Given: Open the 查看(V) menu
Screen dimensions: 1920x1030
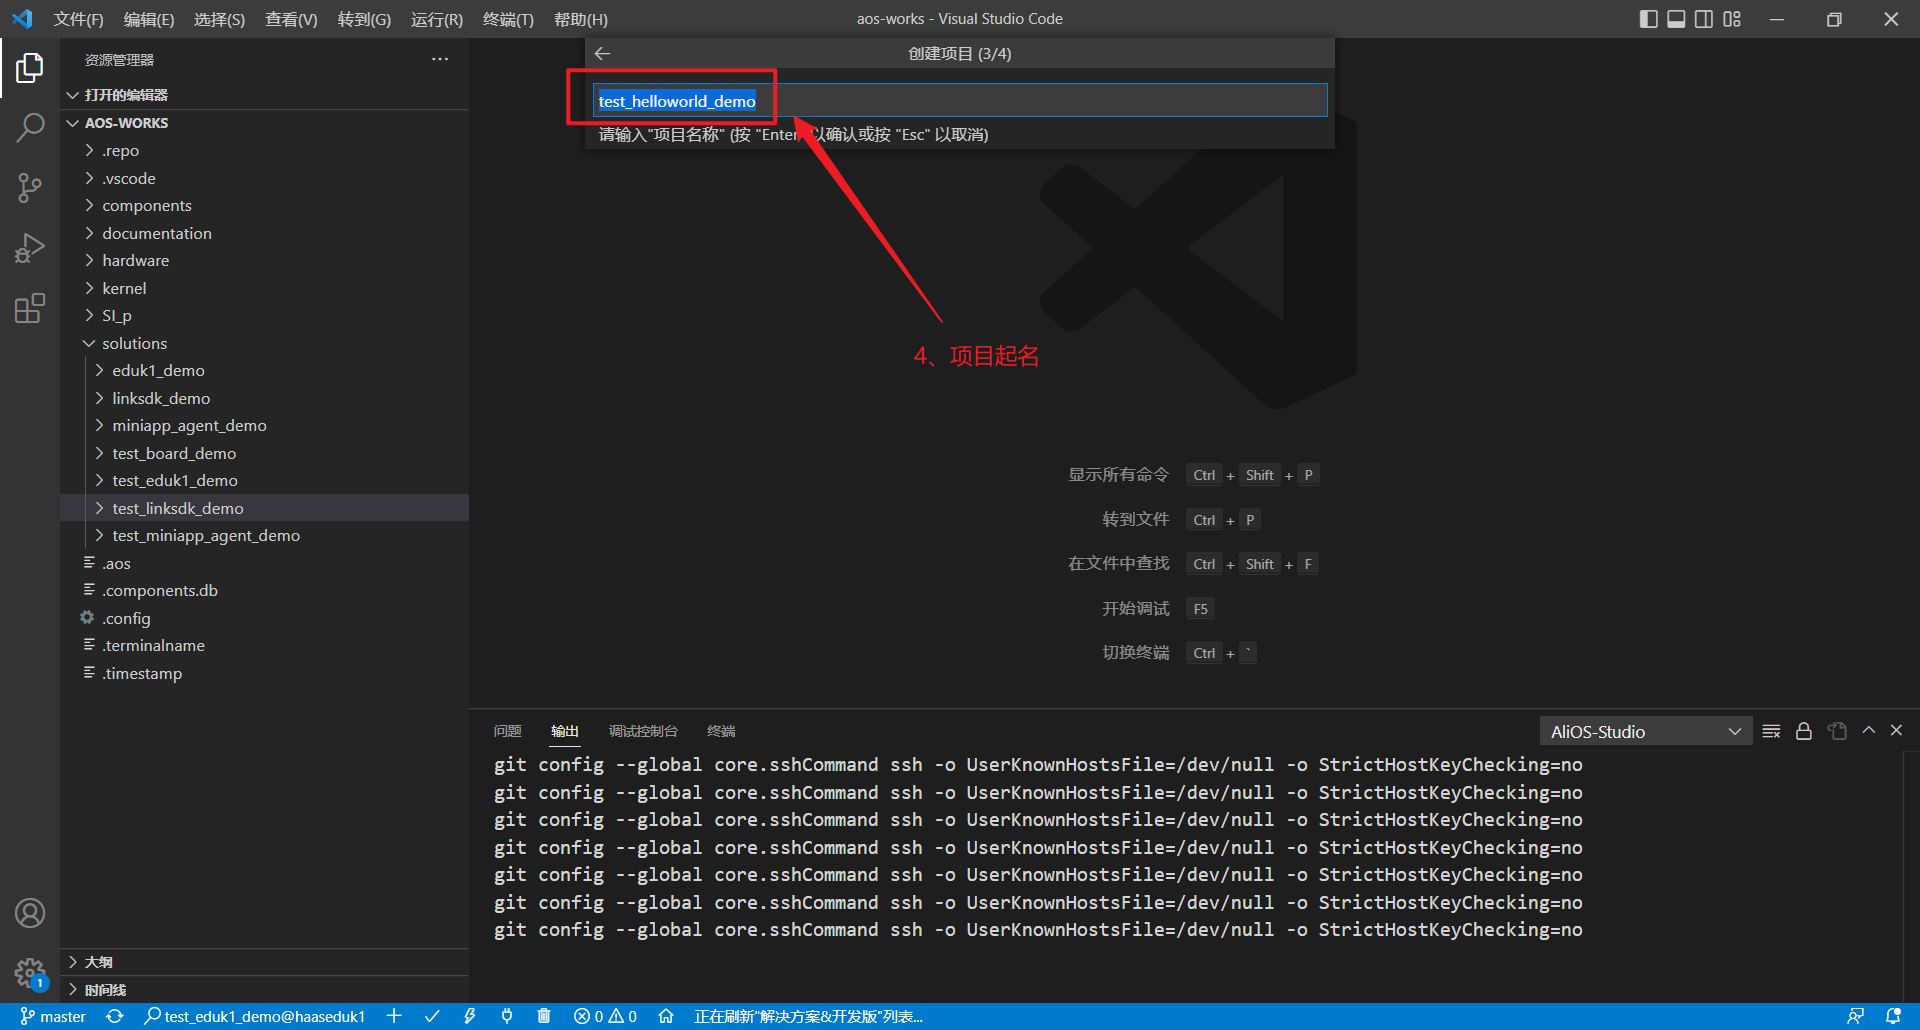Looking at the screenshot, I should point(291,19).
